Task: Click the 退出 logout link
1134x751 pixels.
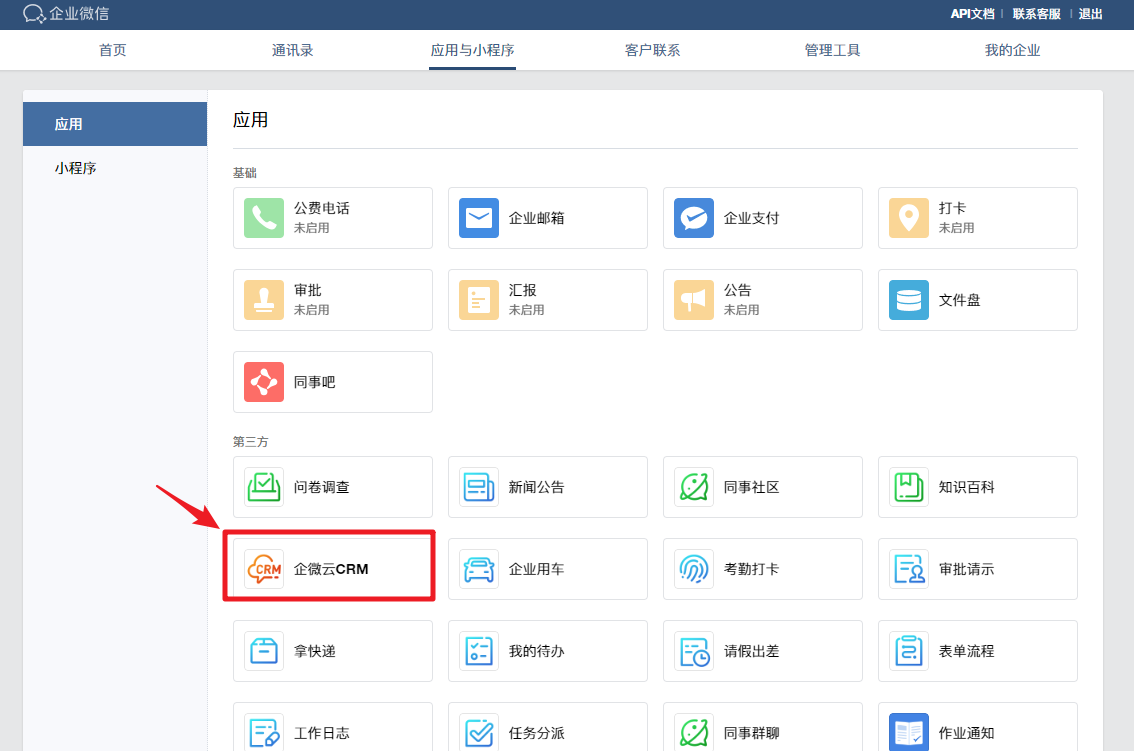Action: 1091,14
